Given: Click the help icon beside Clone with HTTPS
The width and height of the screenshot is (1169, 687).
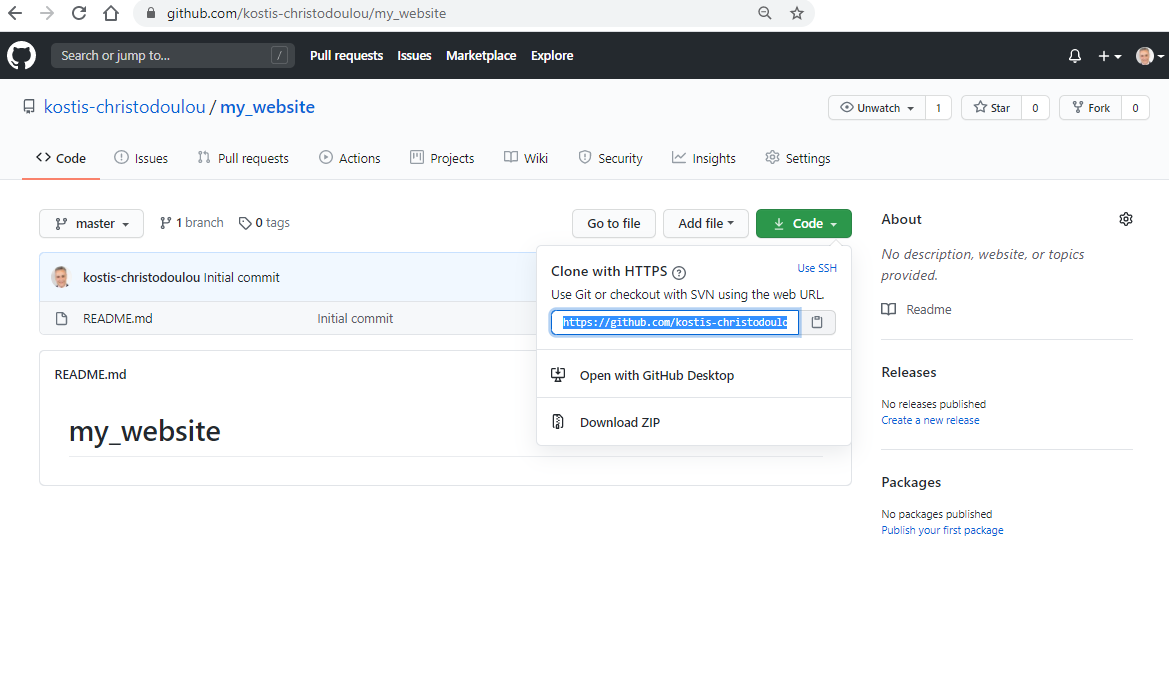Looking at the screenshot, I should click(679, 272).
